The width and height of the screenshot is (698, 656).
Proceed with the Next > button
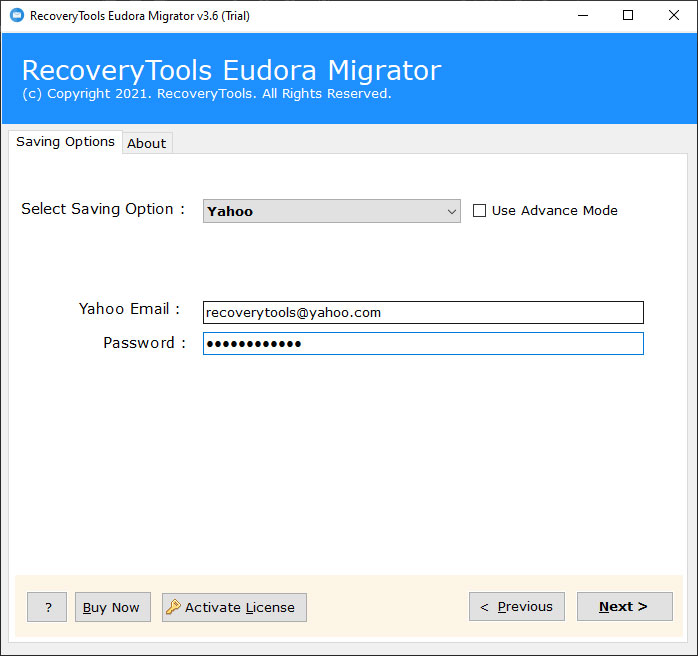tap(625, 606)
